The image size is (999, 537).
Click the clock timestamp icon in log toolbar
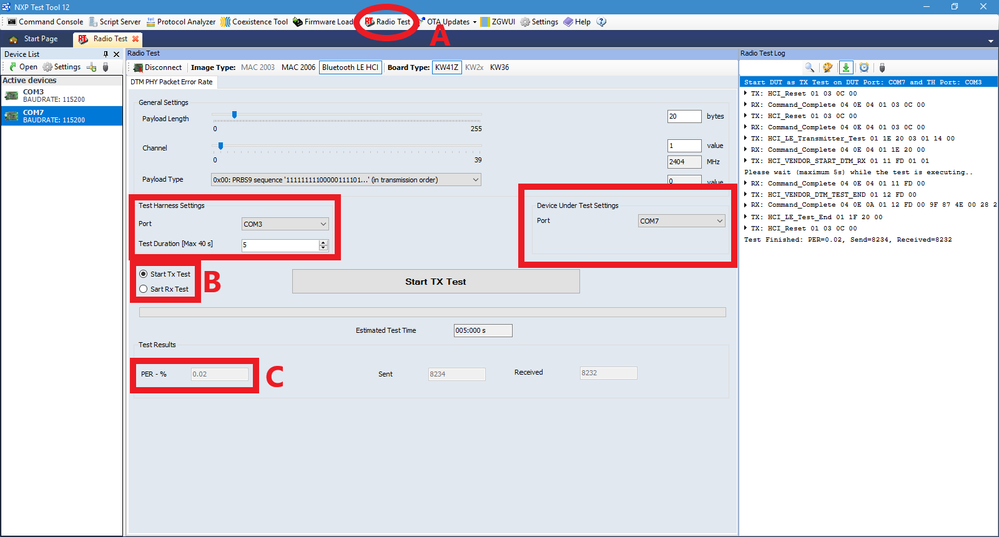click(864, 68)
